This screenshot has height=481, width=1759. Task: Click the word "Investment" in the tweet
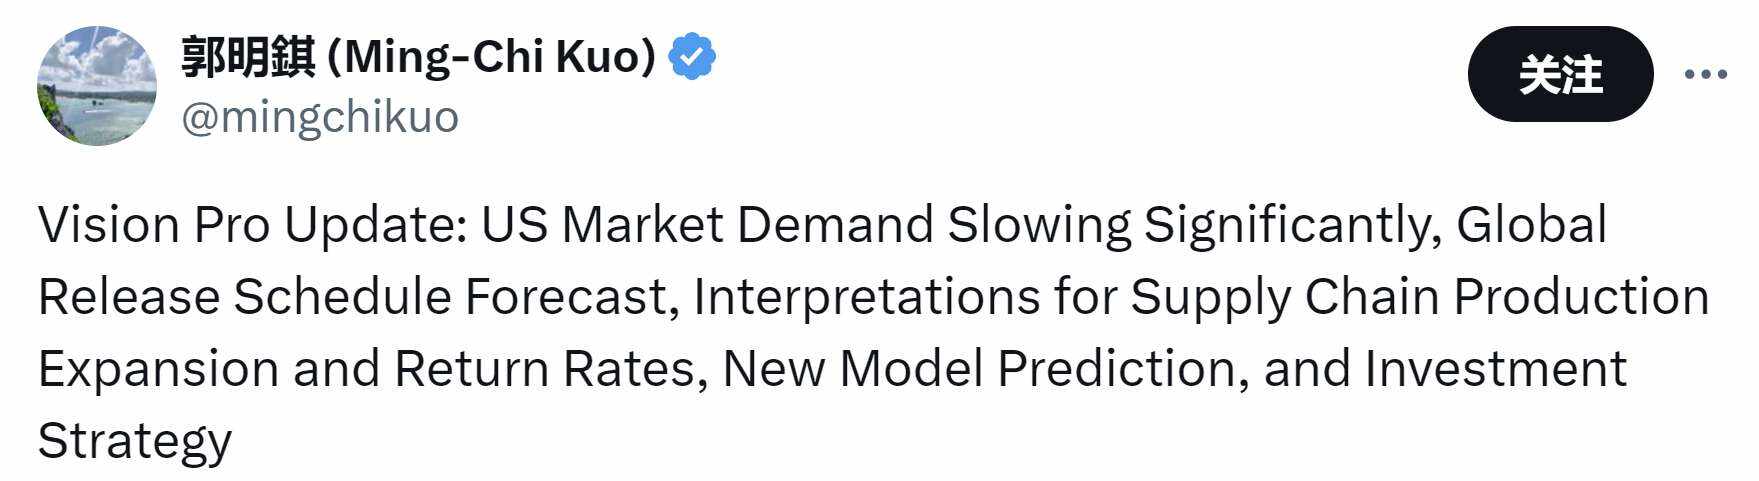[x=1495, y=369]
